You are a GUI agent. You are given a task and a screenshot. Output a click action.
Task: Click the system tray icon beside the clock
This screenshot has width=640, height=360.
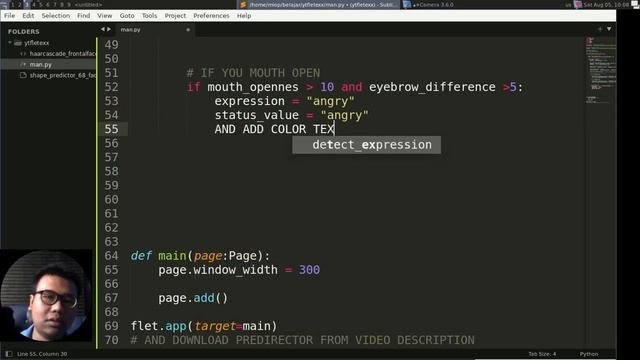click(578, 4)
